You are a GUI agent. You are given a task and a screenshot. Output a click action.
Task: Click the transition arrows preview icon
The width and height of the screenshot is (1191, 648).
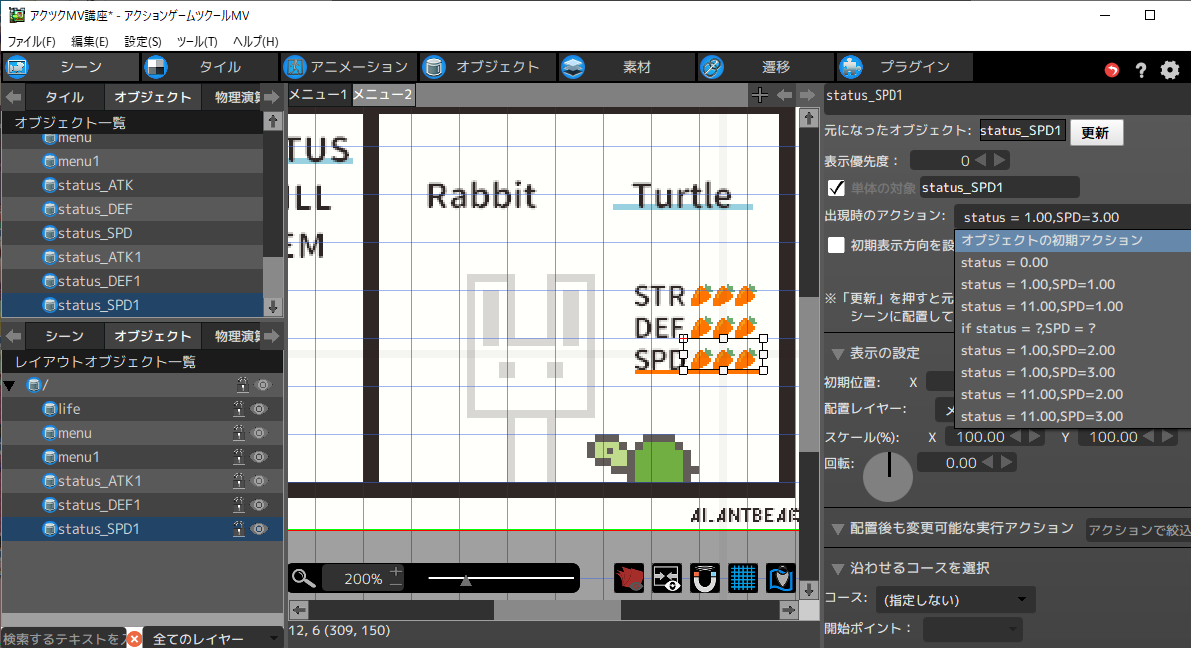point(667,578)
